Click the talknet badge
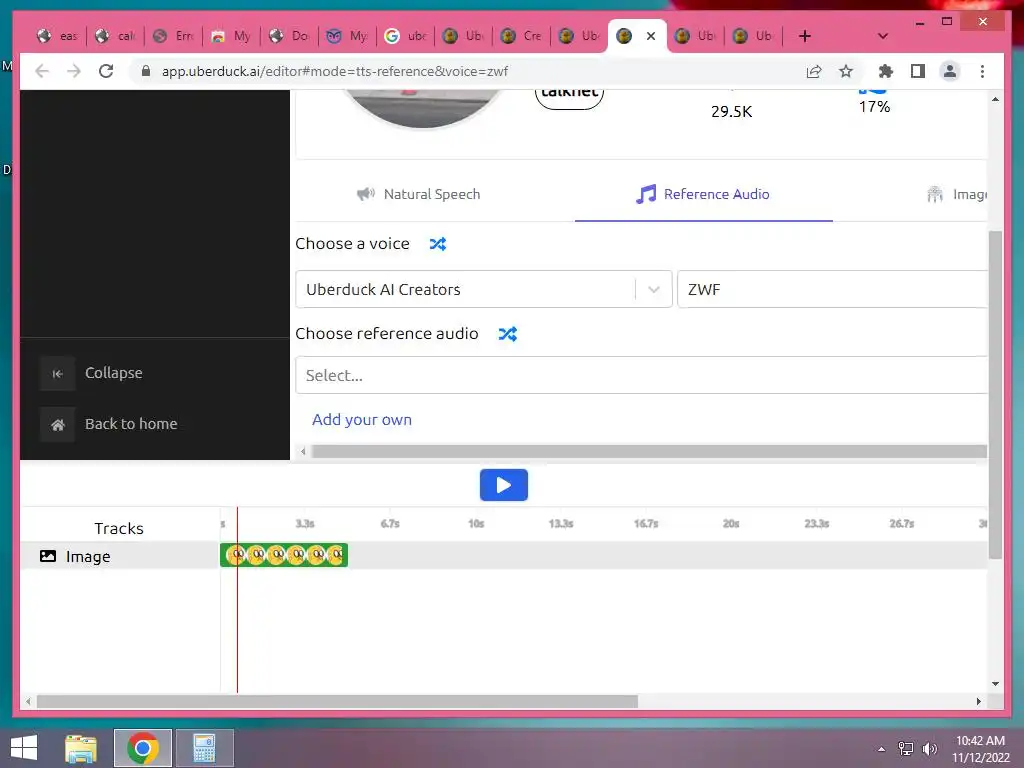Image resolution: width=1024 pixels, height=768 pixels. click(569, 95)
